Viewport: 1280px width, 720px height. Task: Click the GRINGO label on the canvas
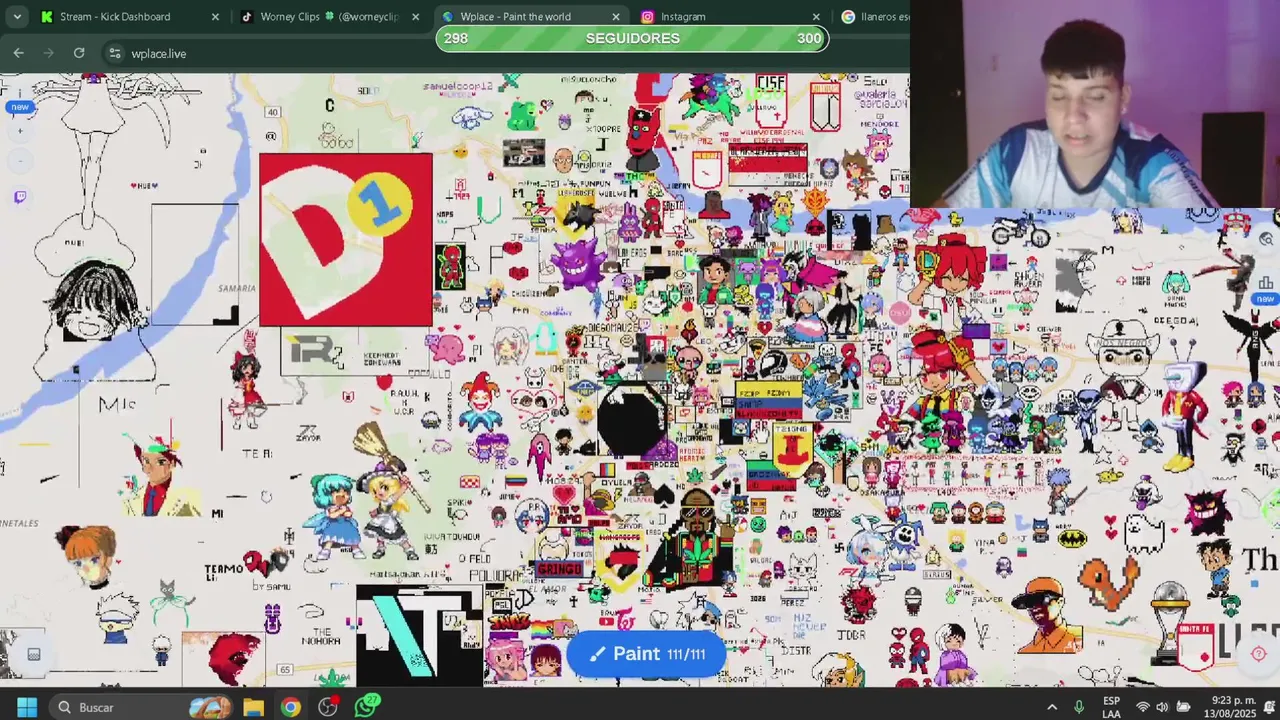point(559,569)
